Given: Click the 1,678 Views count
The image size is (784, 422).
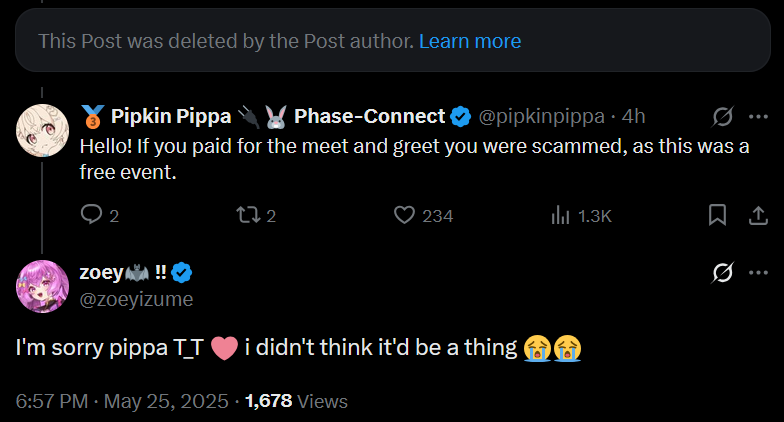Looking at the screenshot, I should 296,401.
